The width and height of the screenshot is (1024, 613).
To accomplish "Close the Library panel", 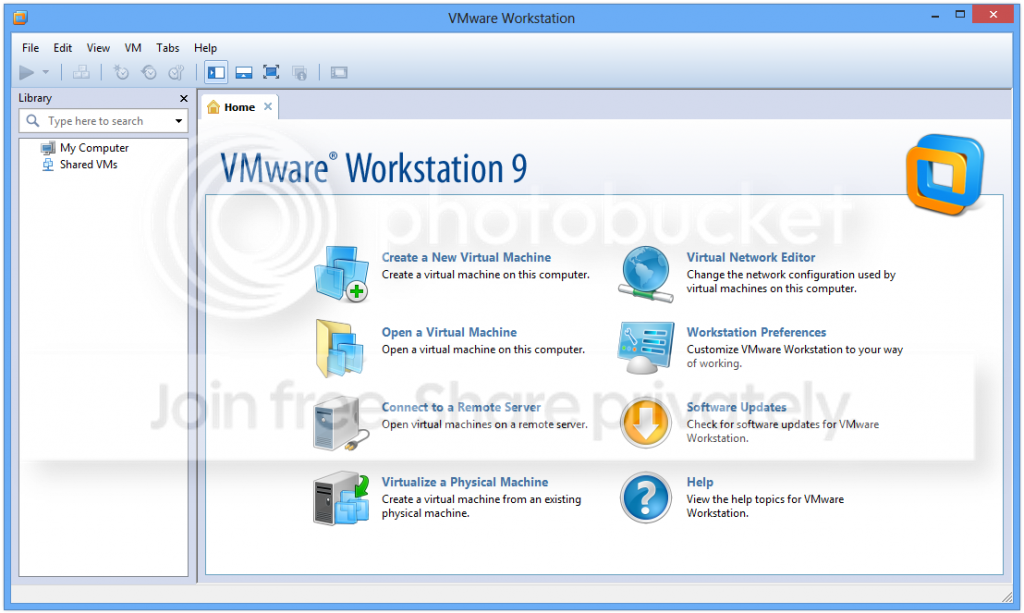I will point(184,99).
